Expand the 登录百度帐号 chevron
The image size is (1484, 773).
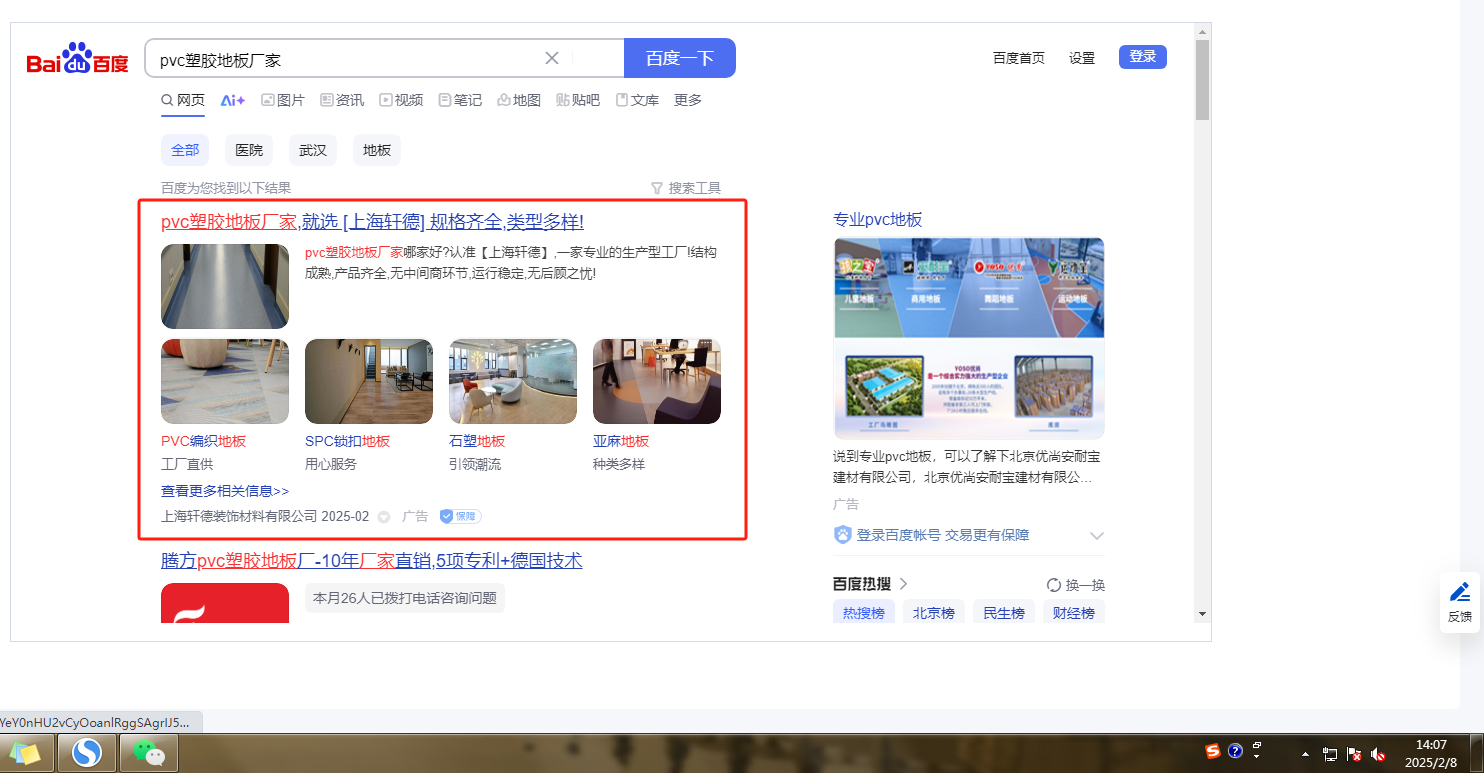1096,535
